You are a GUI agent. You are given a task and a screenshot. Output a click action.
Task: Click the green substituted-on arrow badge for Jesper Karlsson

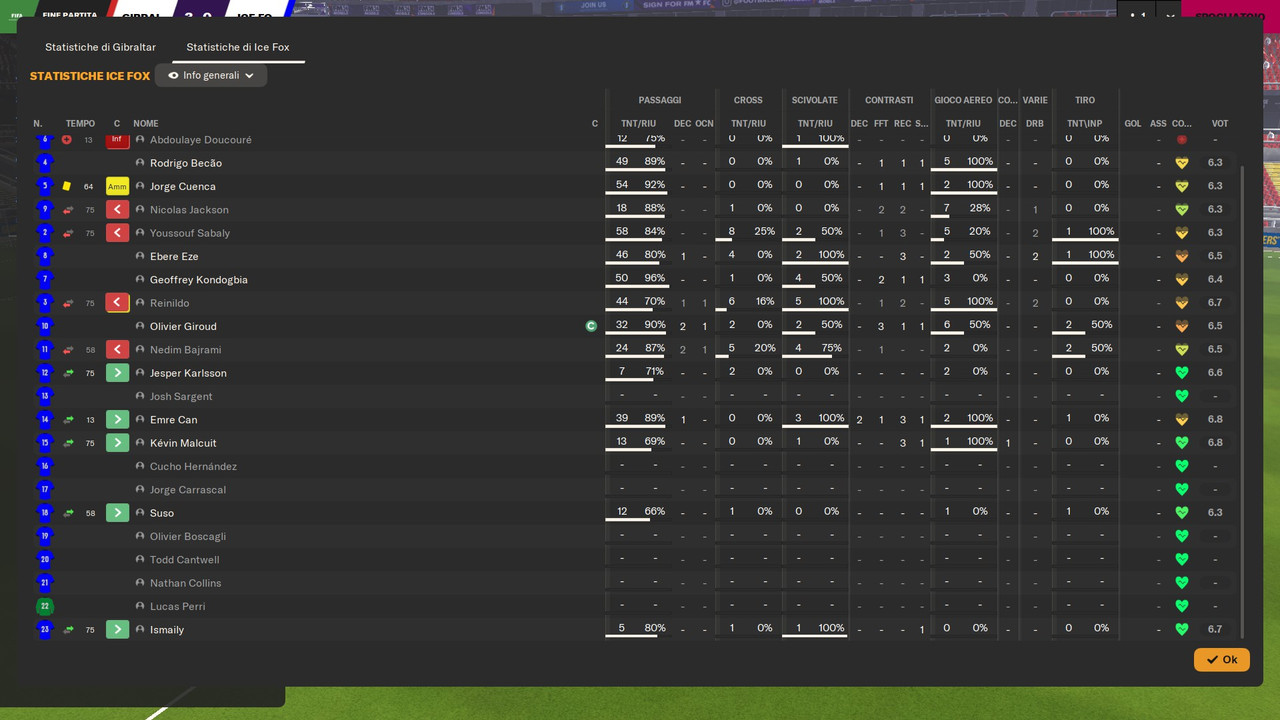pos(117,373)
